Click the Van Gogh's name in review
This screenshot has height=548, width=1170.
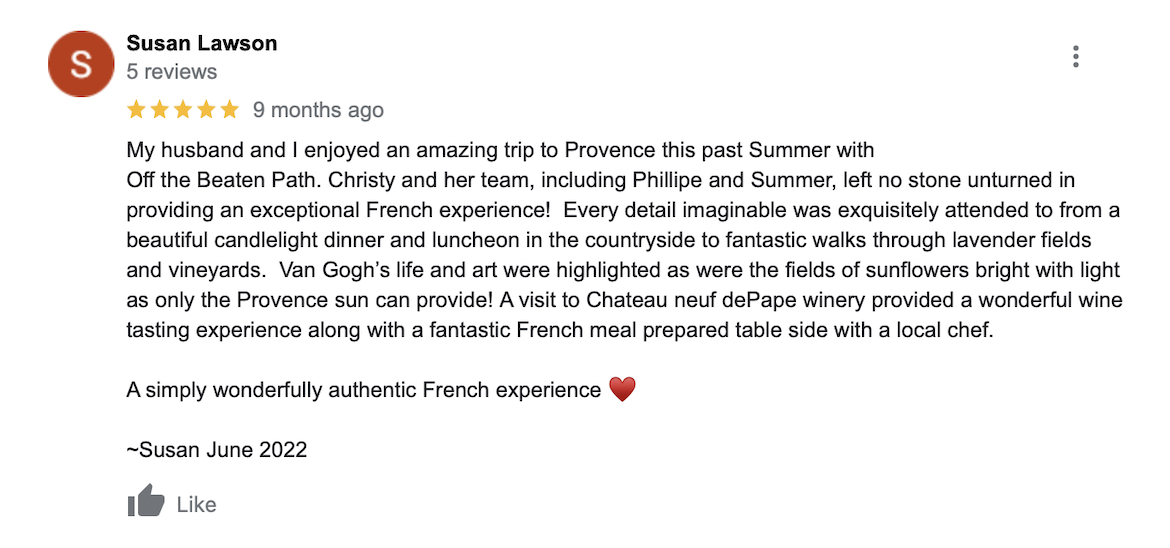click(x=342, y=270)
